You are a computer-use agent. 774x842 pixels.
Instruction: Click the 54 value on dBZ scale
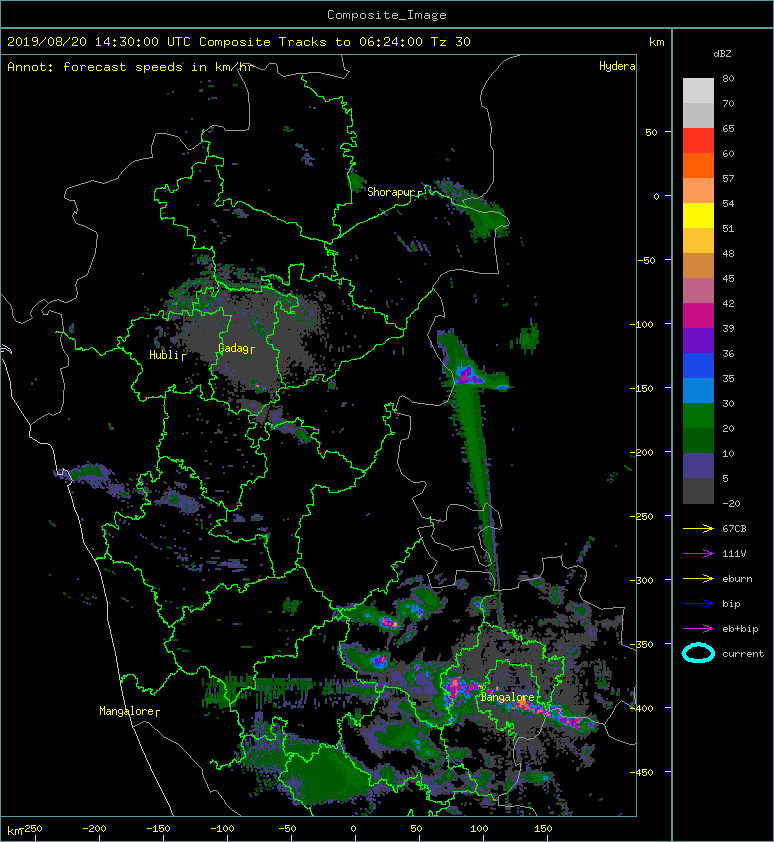728,204
